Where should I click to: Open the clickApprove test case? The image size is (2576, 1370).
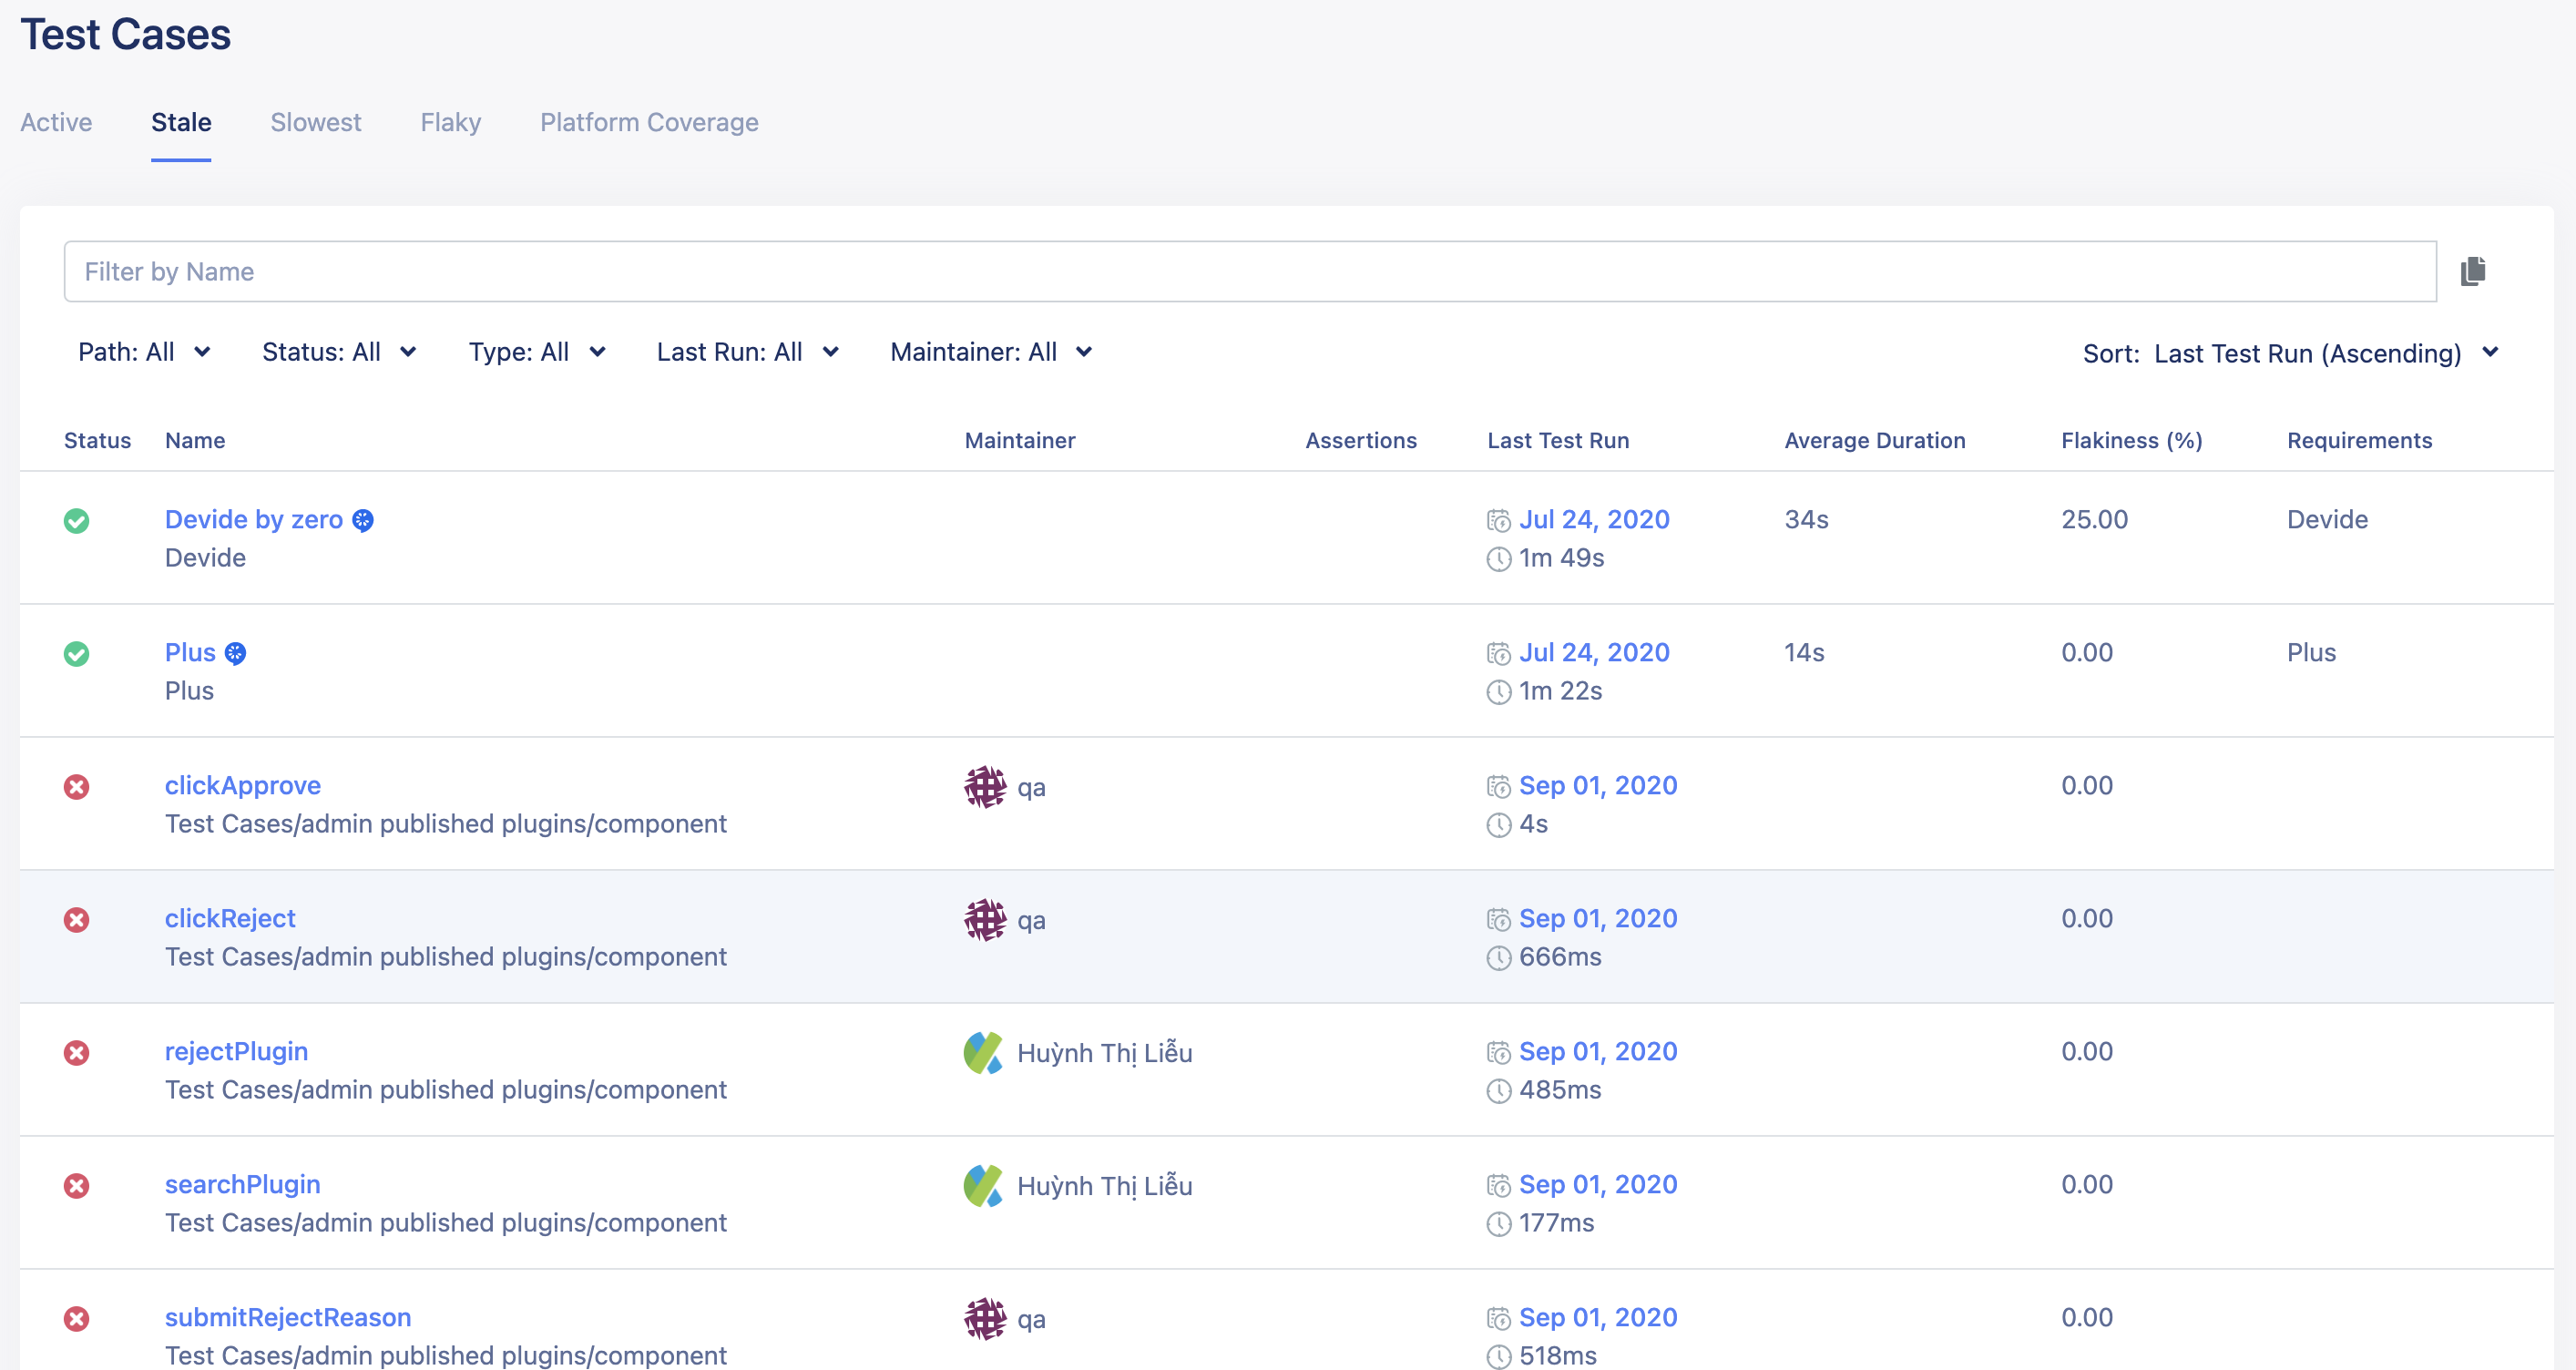click(x=243, y=786)
